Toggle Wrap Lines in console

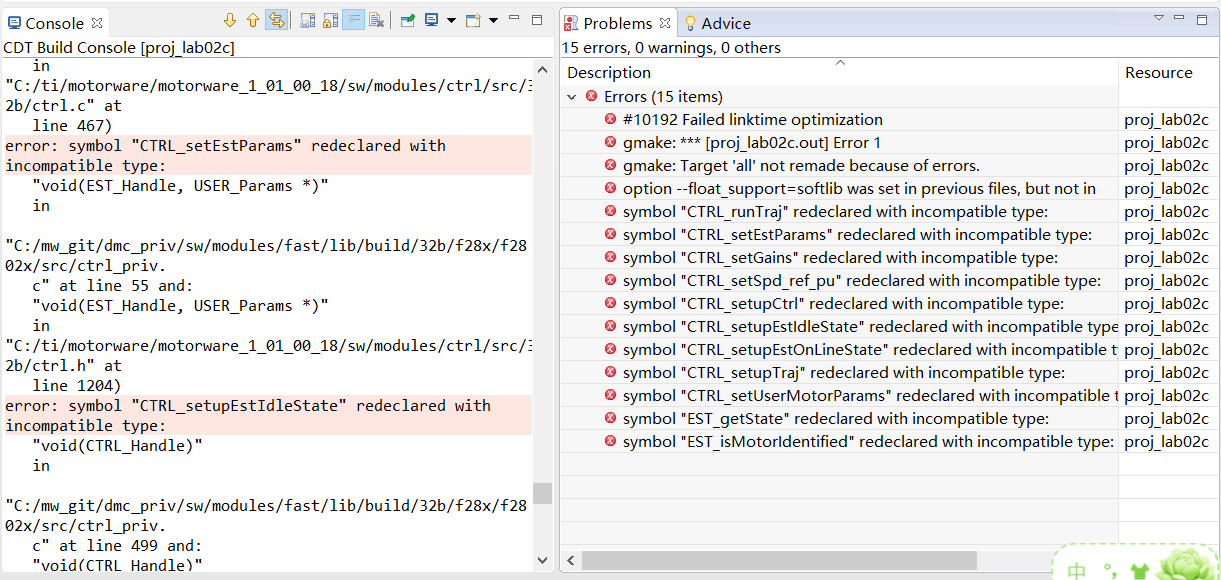[x=353, y=20]
